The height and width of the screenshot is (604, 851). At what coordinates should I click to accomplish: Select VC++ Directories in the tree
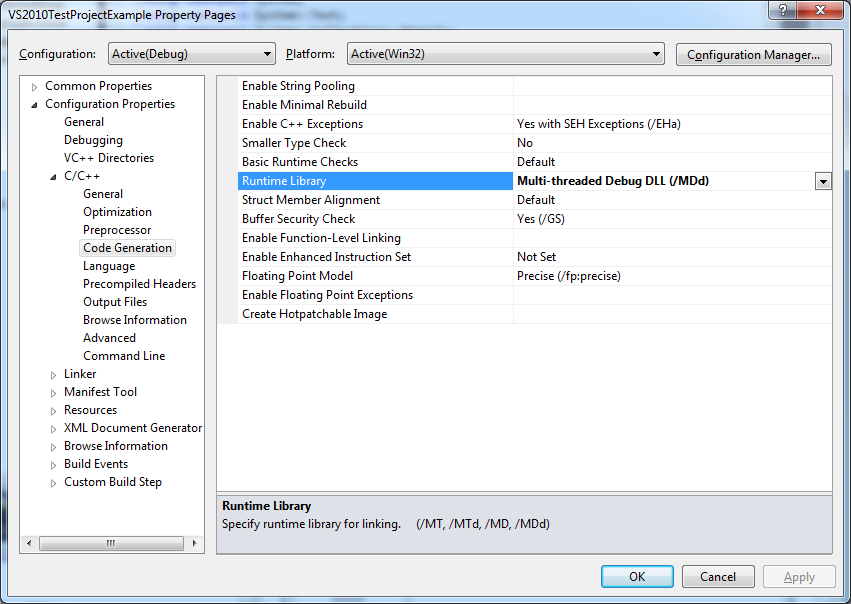click(109, 158)
